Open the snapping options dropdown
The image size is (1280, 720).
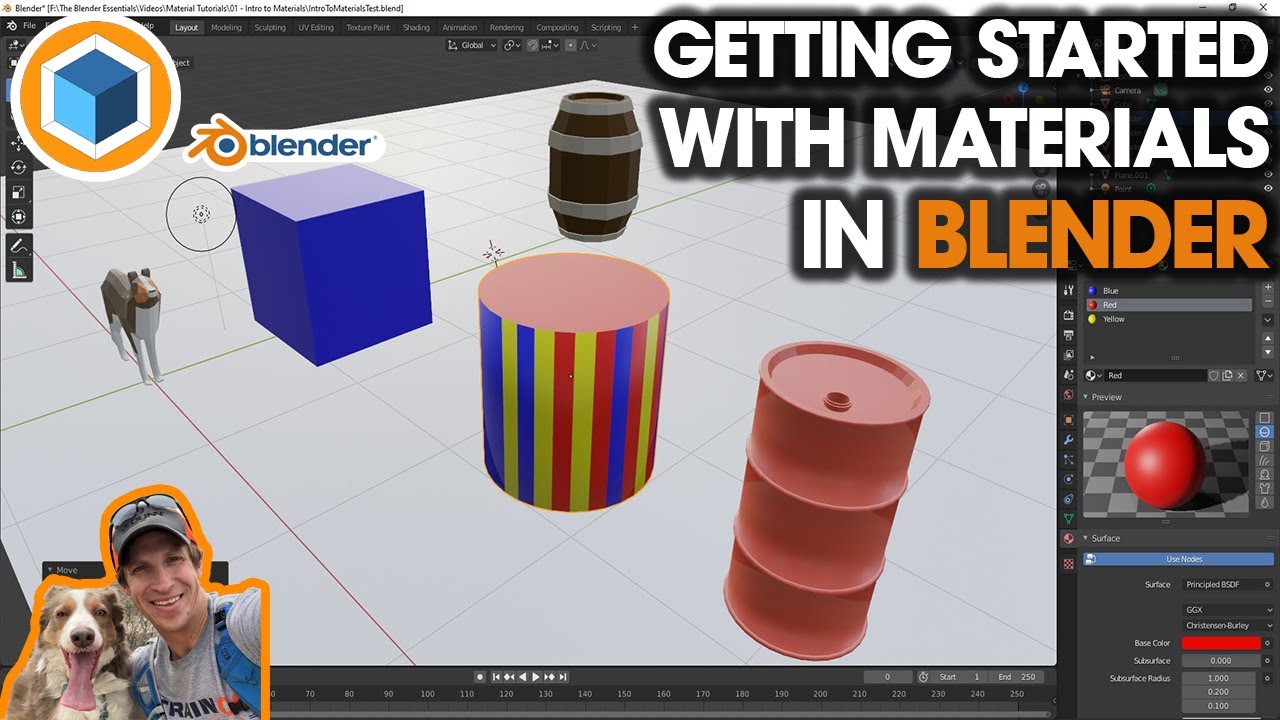point(550,45)
